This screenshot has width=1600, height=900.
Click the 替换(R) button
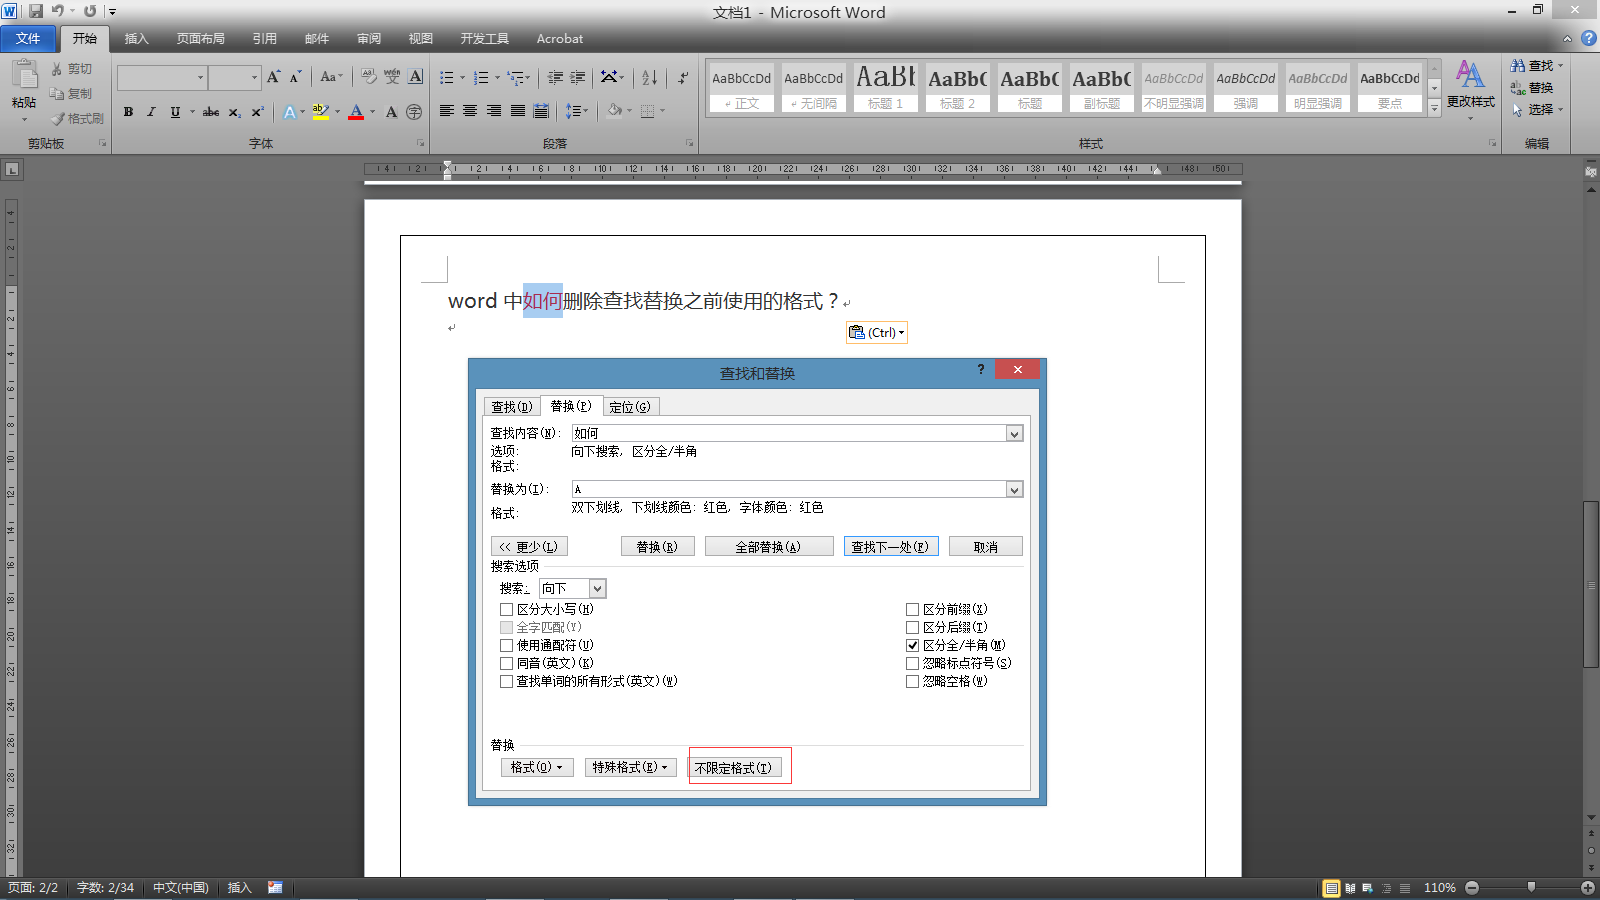coord(657,547)
